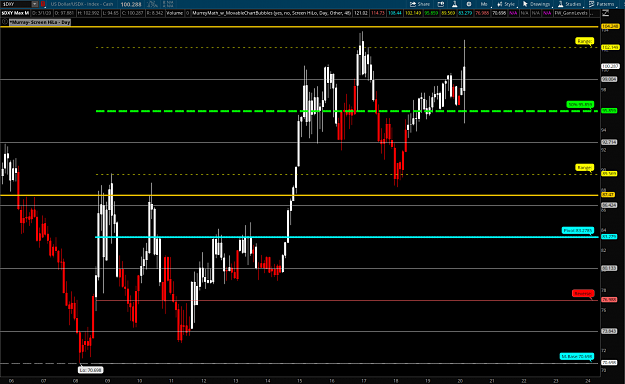The image size is (625, 384).
Task: Click the 92.714 gray price axis label
Action: coord(609,142)
